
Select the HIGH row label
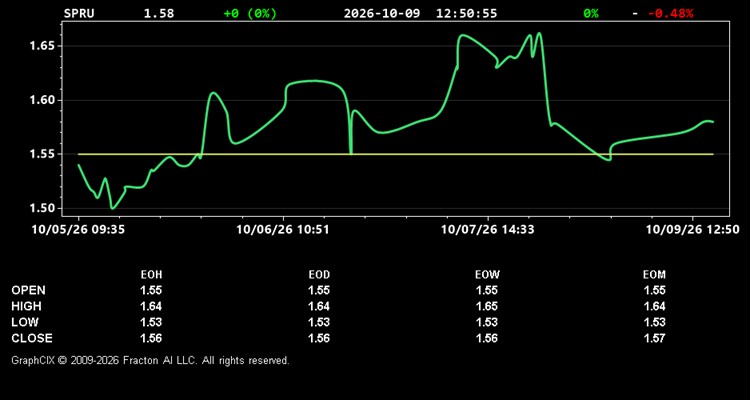[x=26, y=306]
